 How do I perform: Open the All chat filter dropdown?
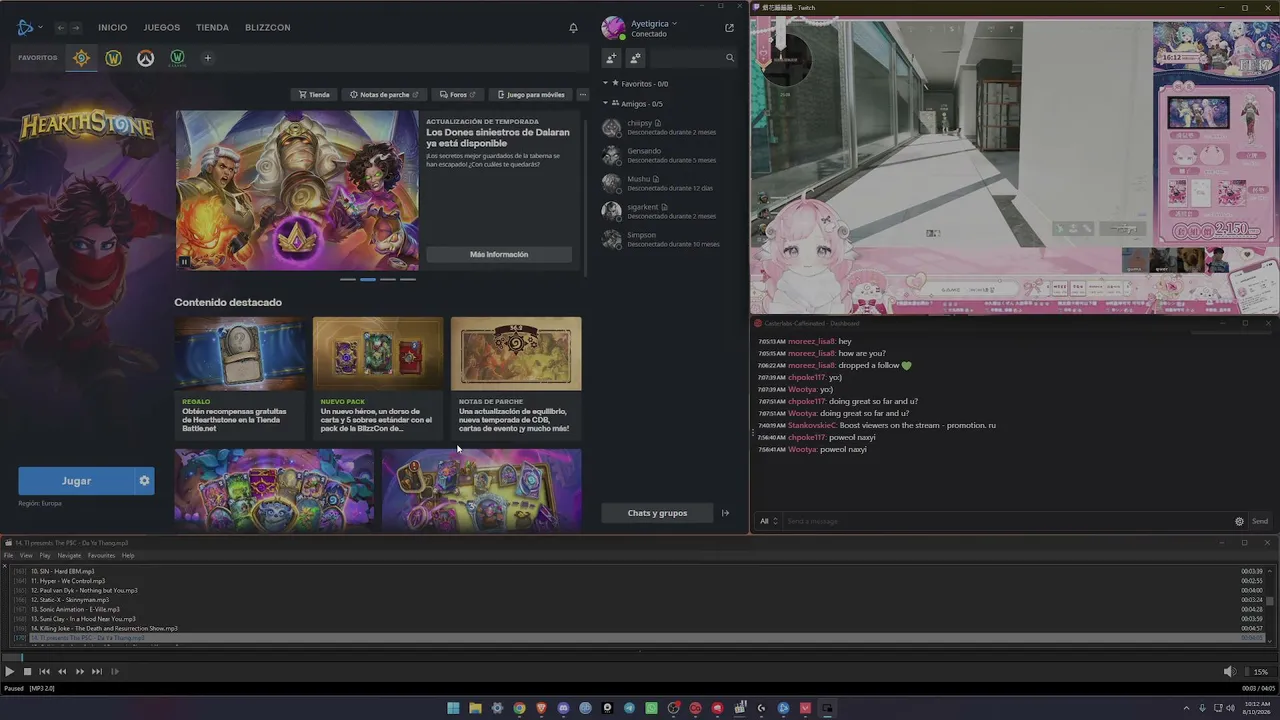point(768,521)
